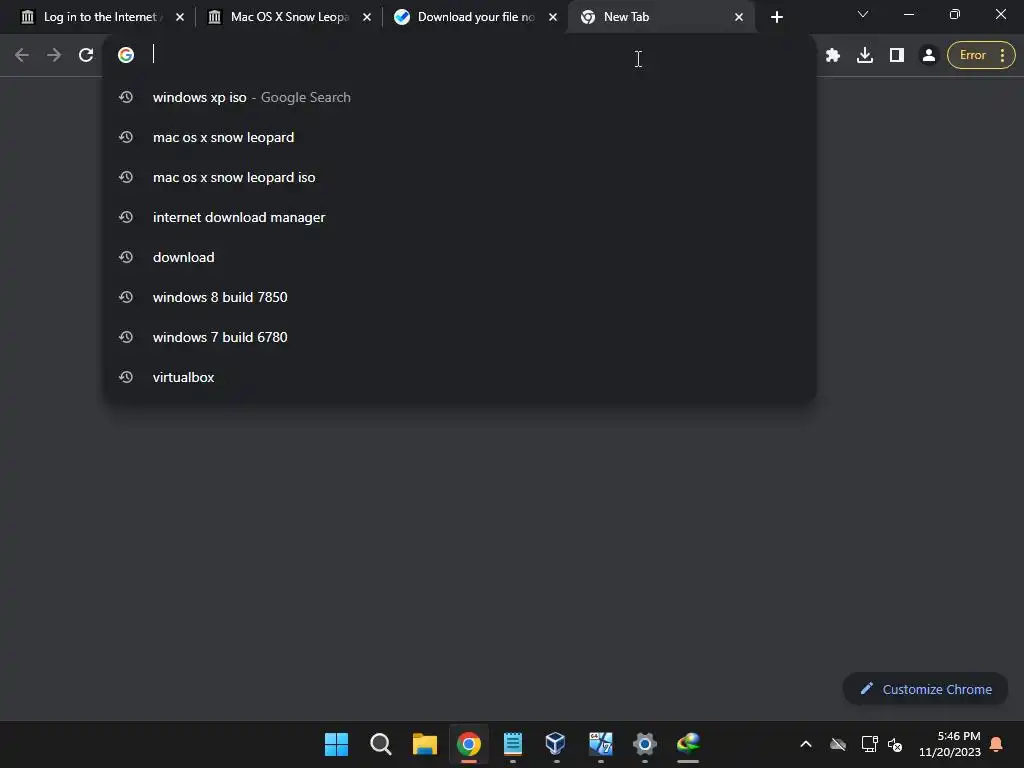This screenshot has height=768, width=1024.
Task: Click the muted volume tray icon
Action: (895, 744)
